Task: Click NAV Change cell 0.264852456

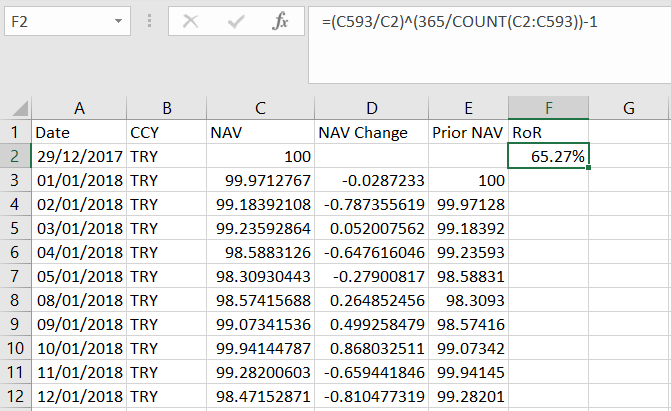Action: click(x=371, y=300)
